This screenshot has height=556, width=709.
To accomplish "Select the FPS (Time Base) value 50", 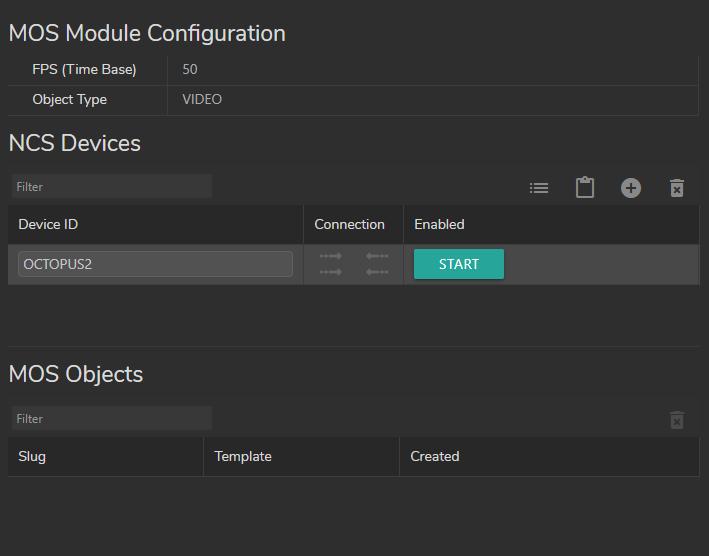I will [x=190, y=70].
